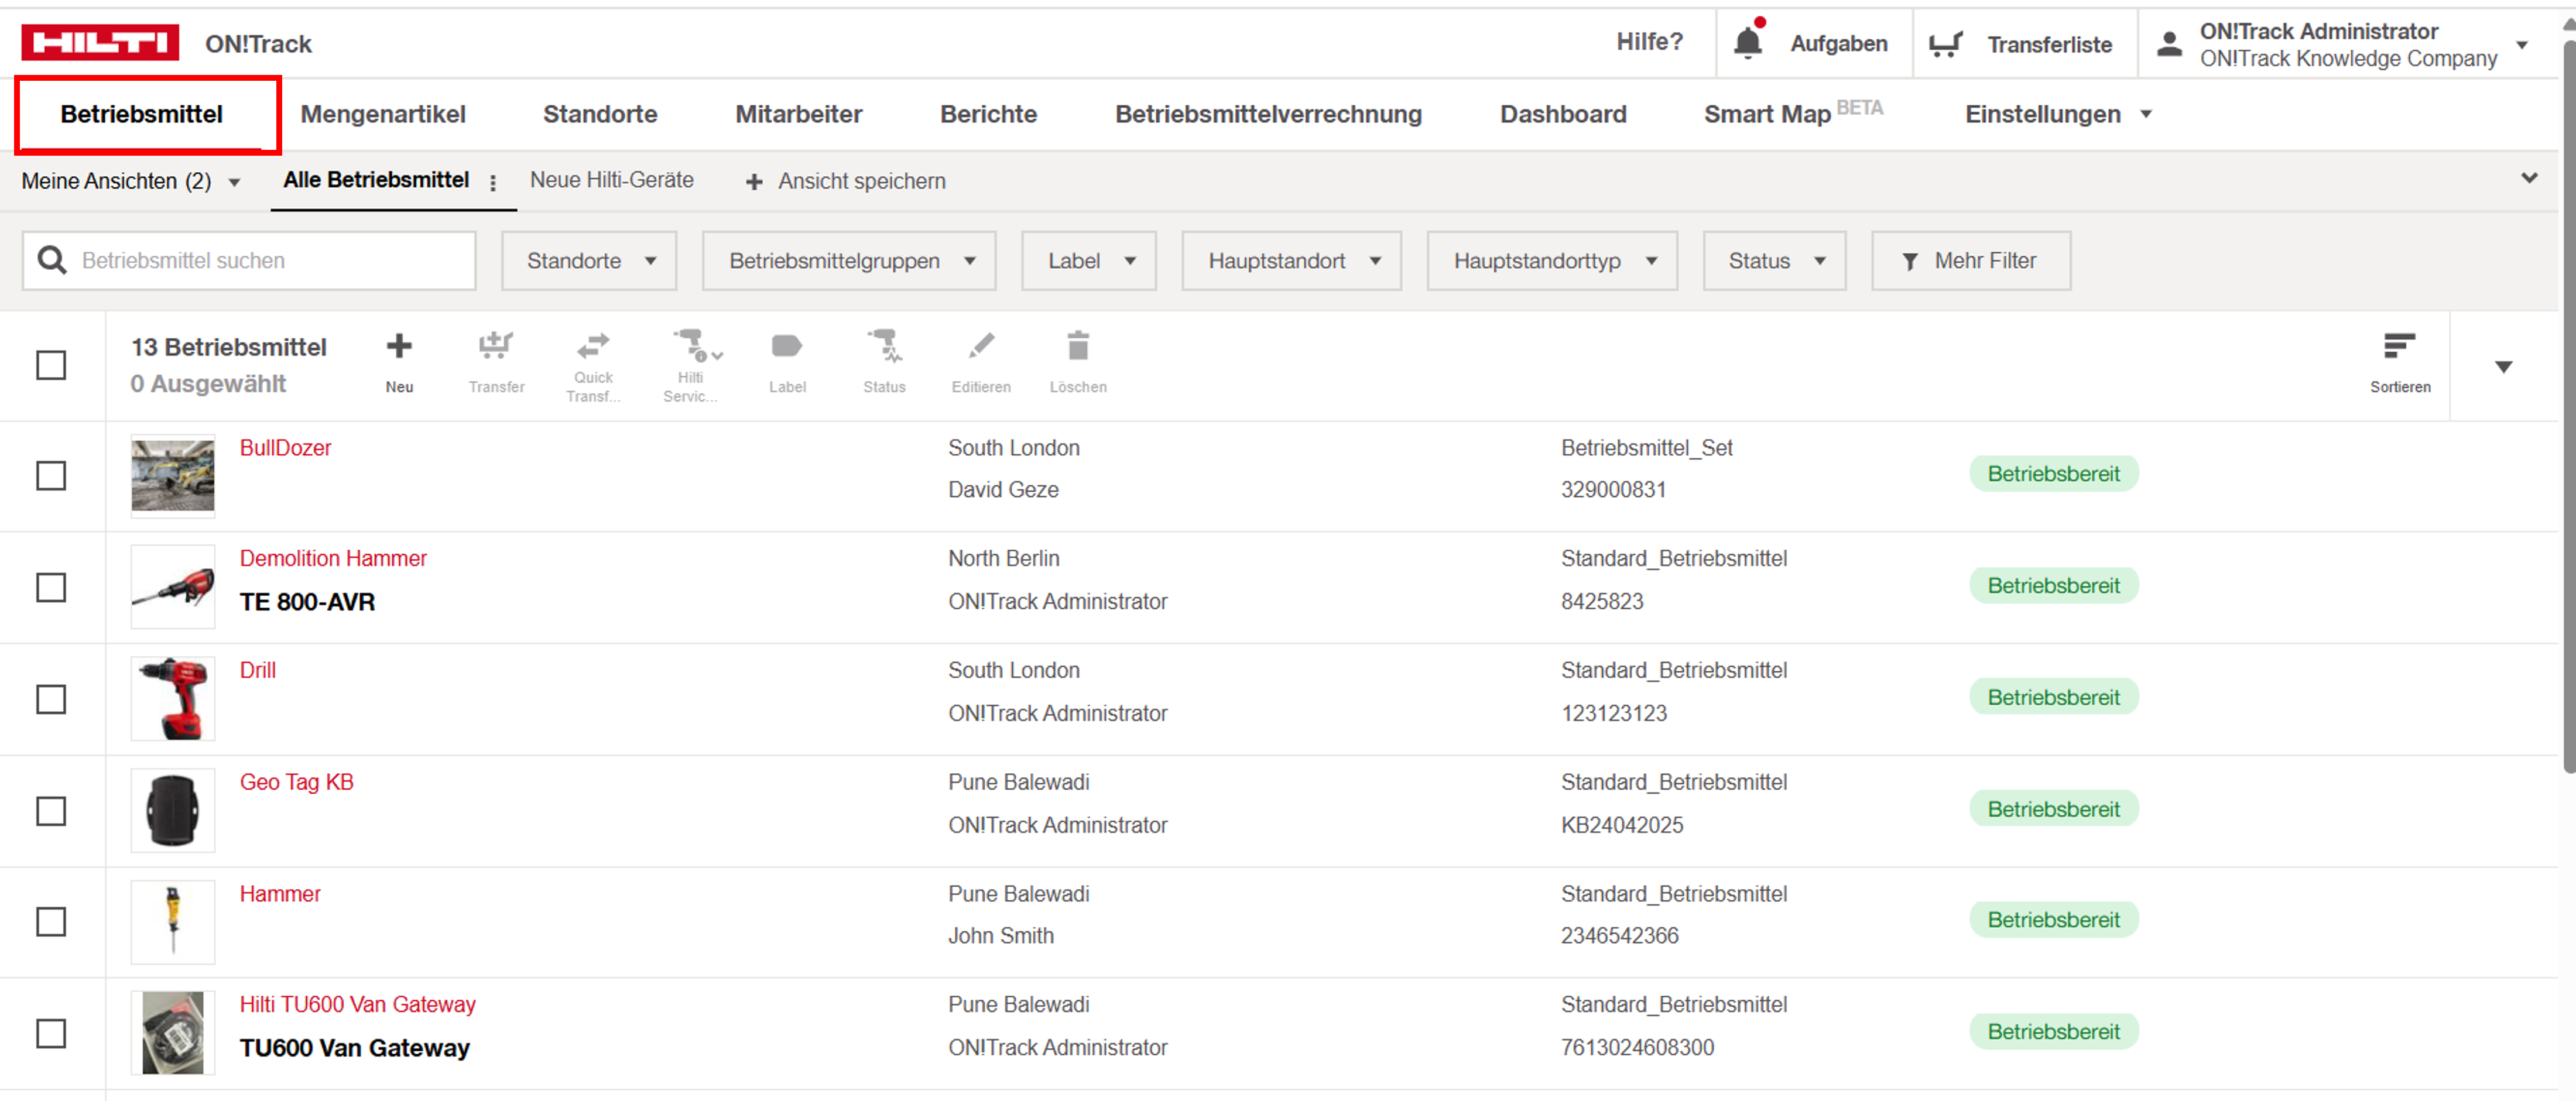Open the Mitarbeiter tab
This screenshot has height=1101, width=2576.
point(798,114)
